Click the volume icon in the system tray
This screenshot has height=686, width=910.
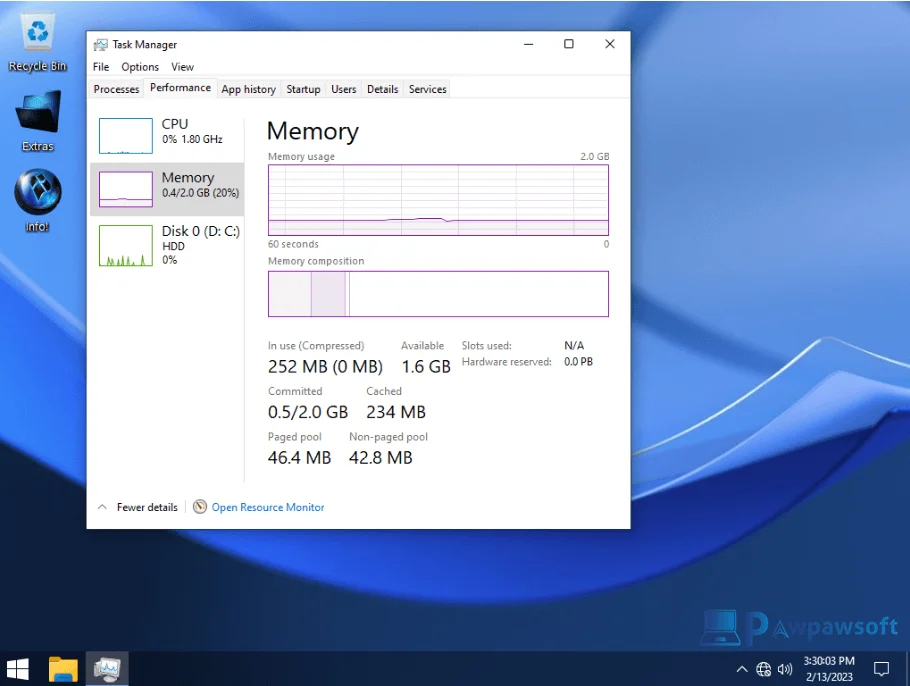pyautogui.click(x=783, y=669)
